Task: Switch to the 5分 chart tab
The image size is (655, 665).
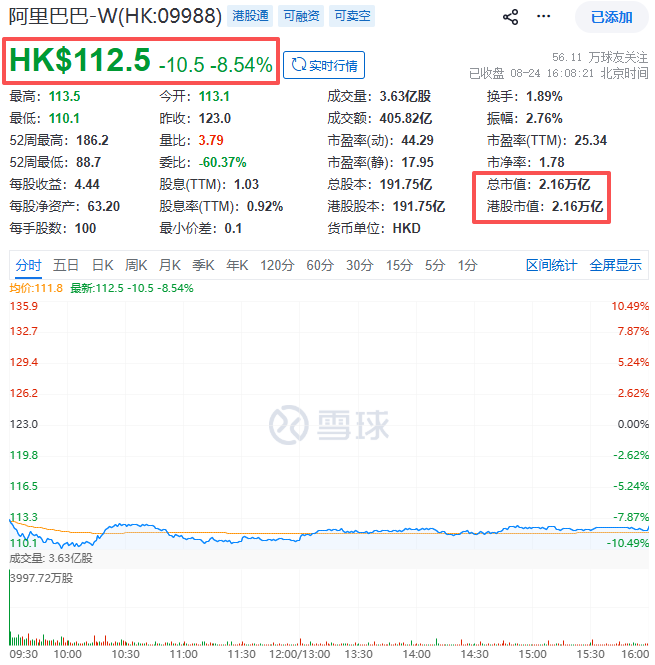Action: (435, 265)
